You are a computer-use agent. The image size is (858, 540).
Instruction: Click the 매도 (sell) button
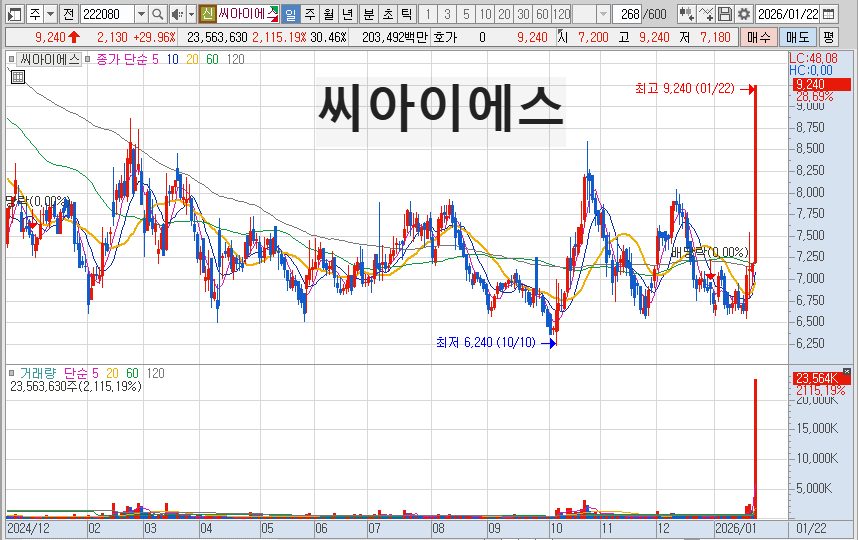(797, 37)
